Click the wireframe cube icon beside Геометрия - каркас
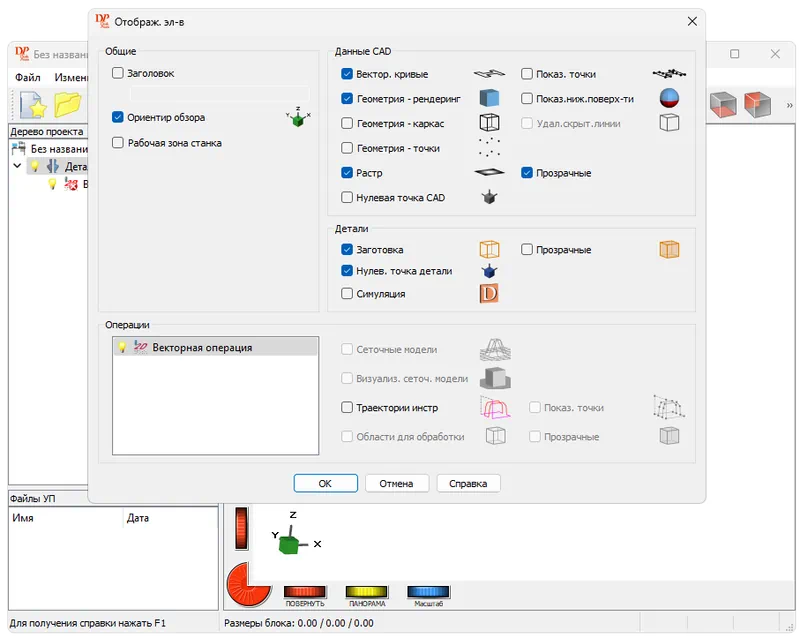This screenshot has height=638, width=800. pyautogui.click(x=489, y=122)
